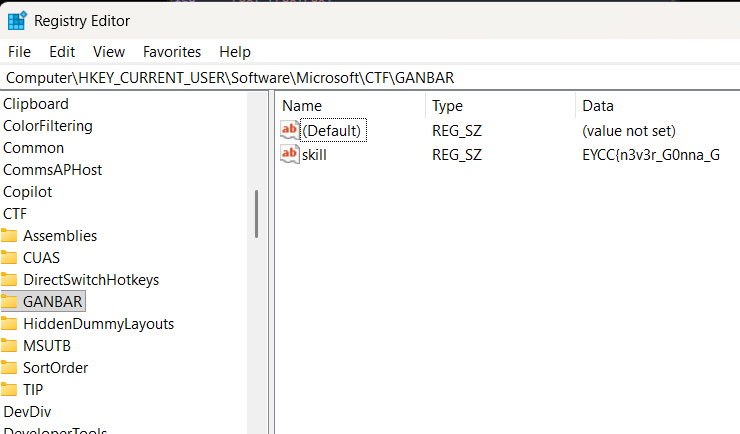This screenshot has height=434, width=740.
Task: Select the DevDiv key
Action: (x=27, y=412)
